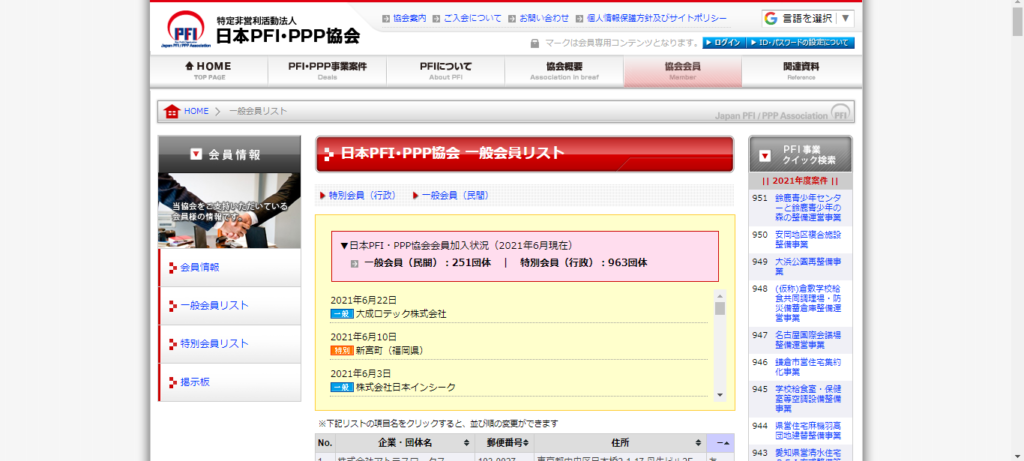Click the Japan PFI/PPP Association round emblem

pos(841,113)
